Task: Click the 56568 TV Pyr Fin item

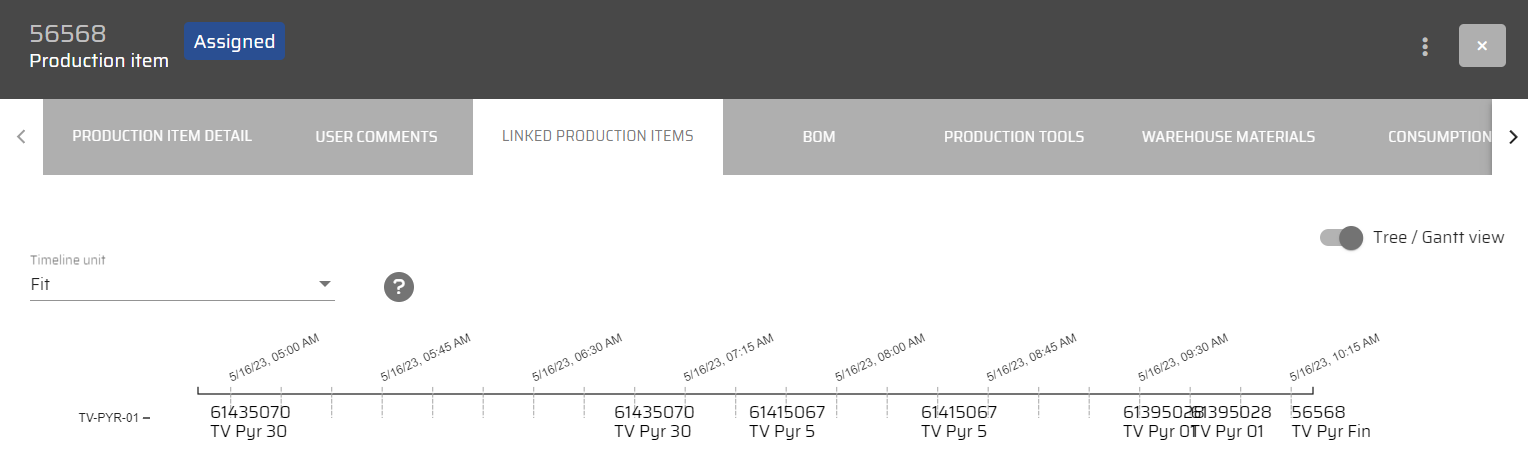Action: pyautogui.click(x=1330, y=421)
